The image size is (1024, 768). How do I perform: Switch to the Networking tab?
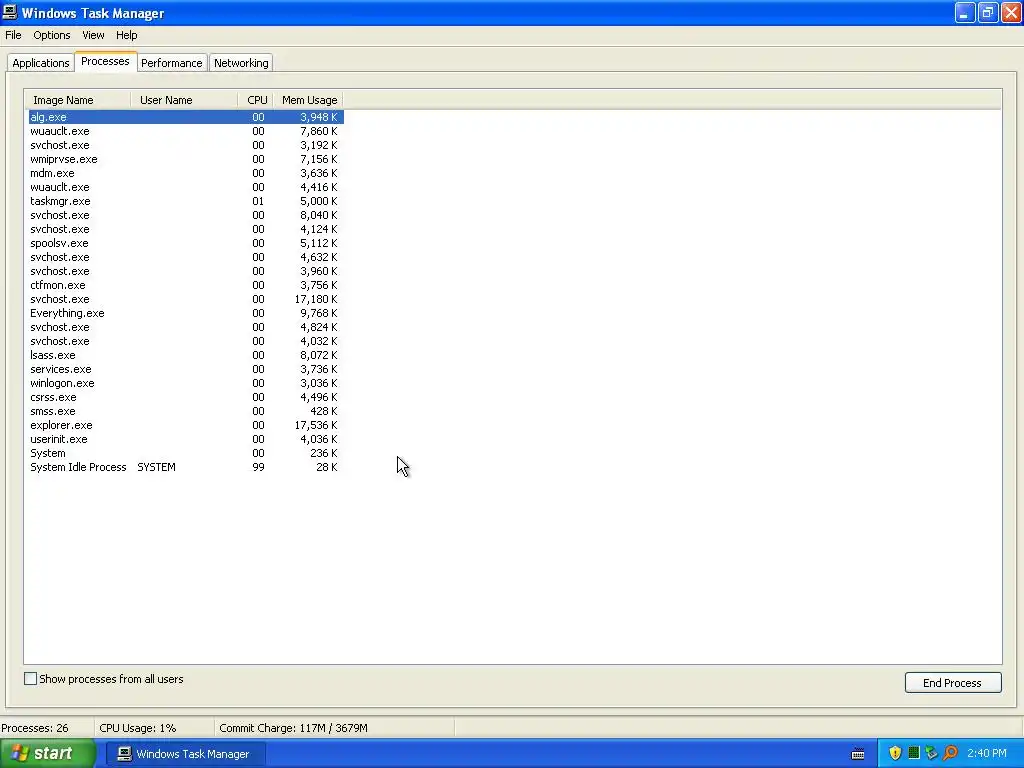click(241, 63)
